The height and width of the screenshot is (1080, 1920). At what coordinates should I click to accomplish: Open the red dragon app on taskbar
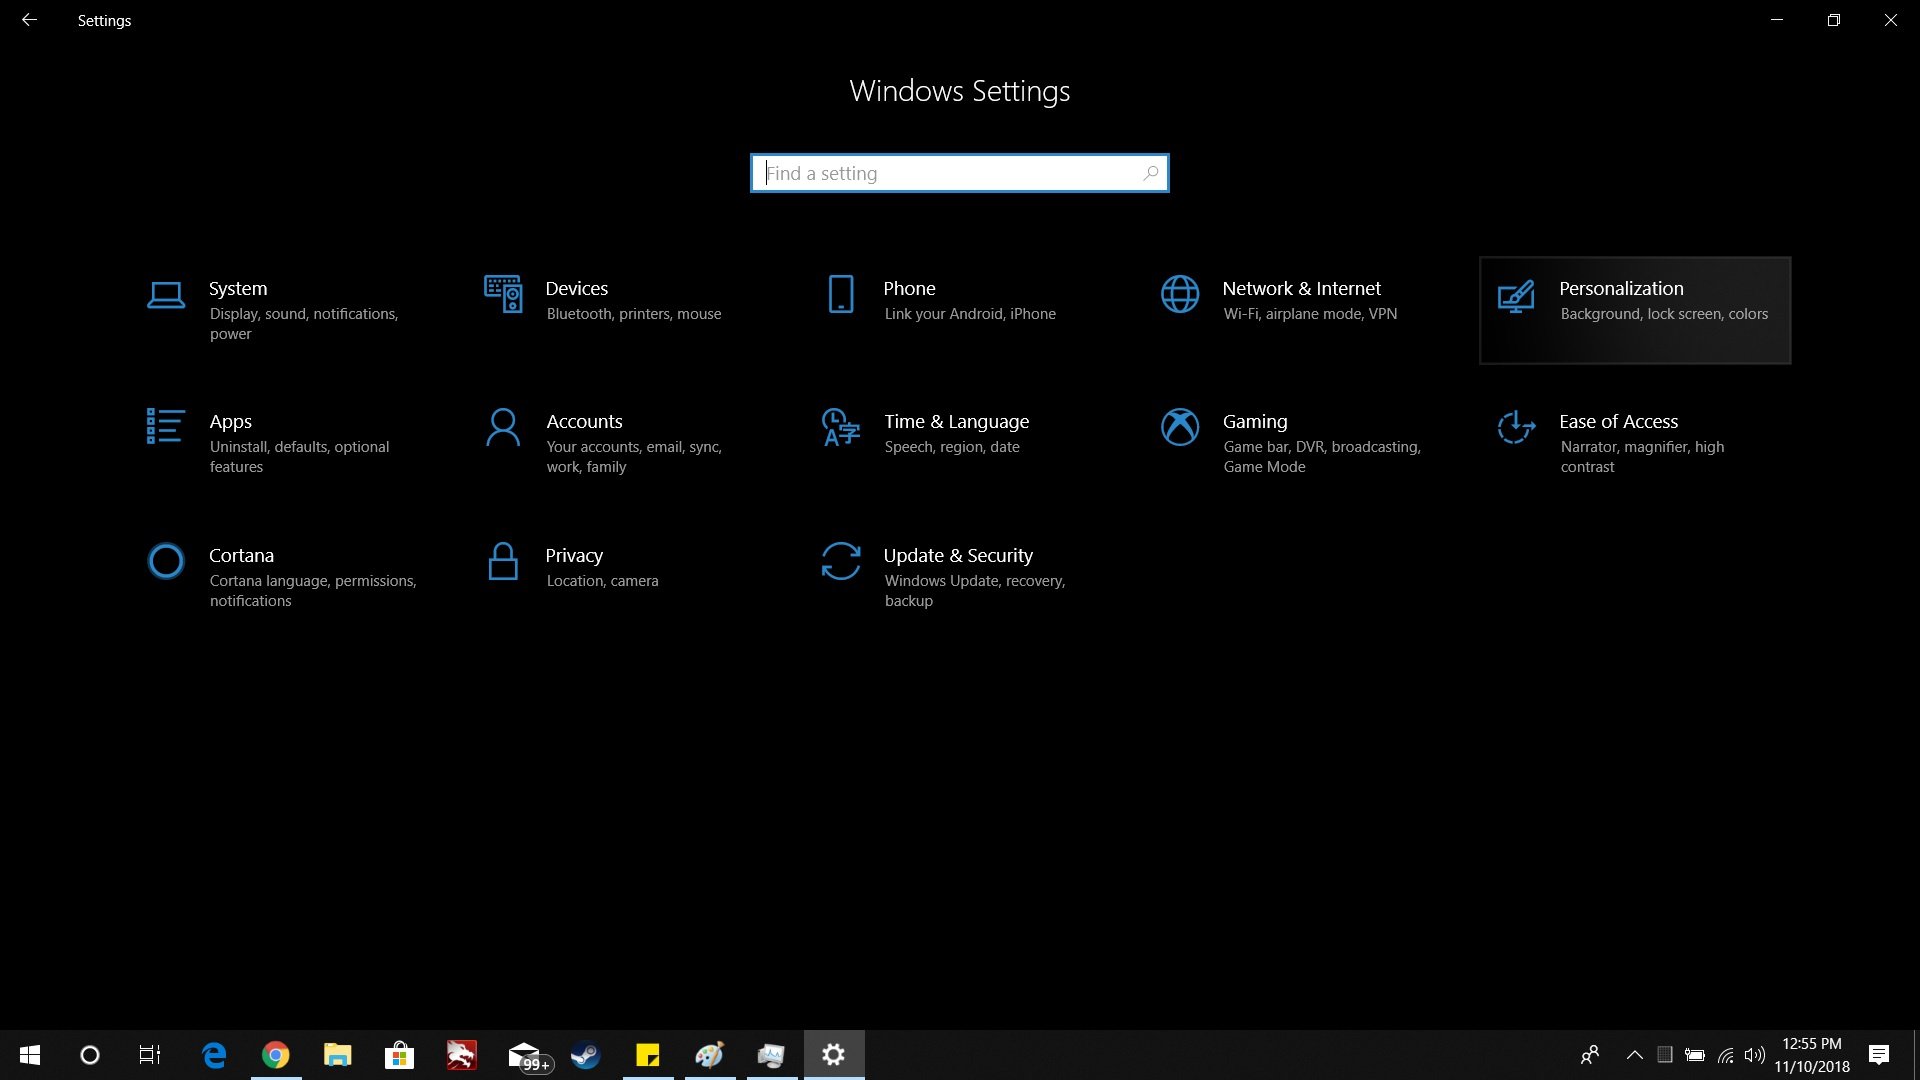[x=461, y=1055]
